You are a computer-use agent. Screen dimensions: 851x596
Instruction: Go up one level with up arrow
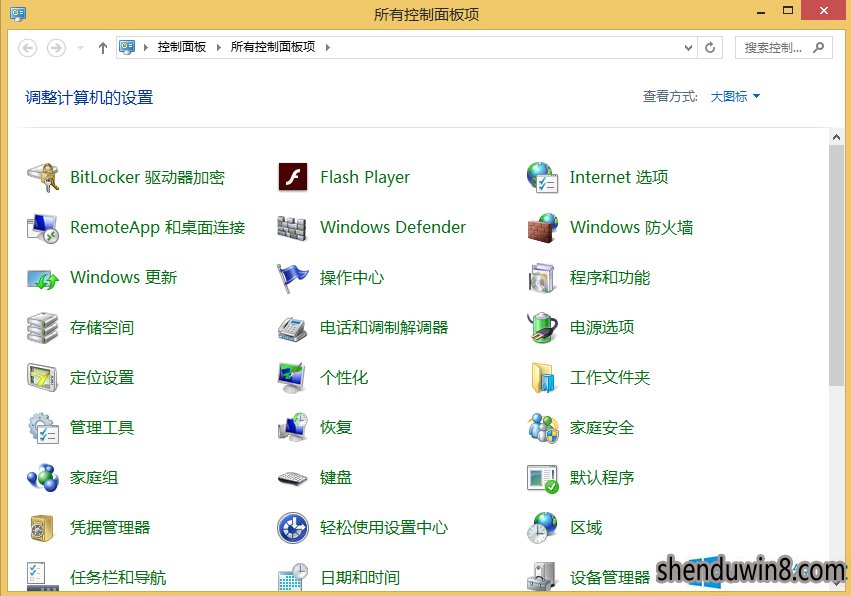103,48
